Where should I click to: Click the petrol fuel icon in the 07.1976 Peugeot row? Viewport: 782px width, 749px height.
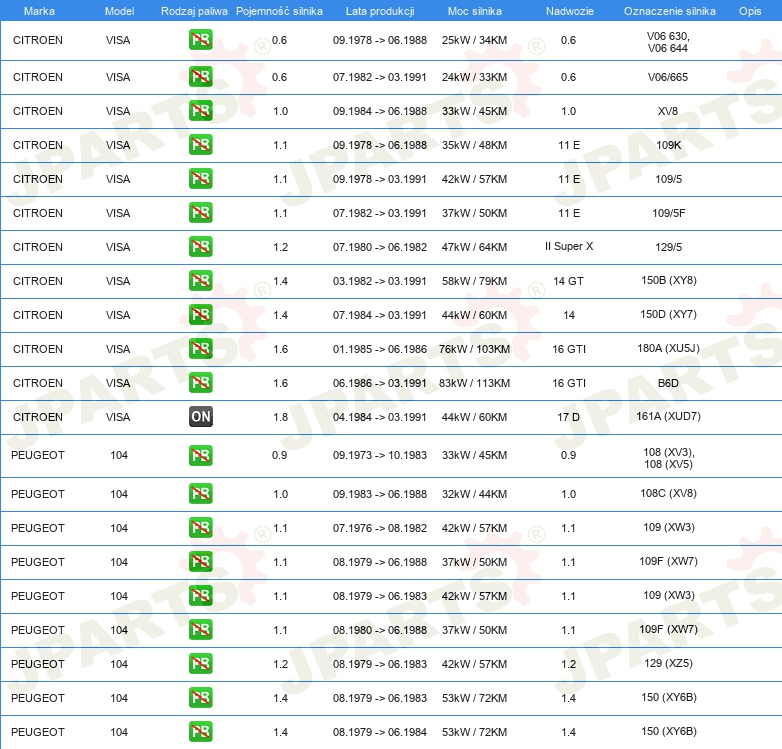[200, 528]
